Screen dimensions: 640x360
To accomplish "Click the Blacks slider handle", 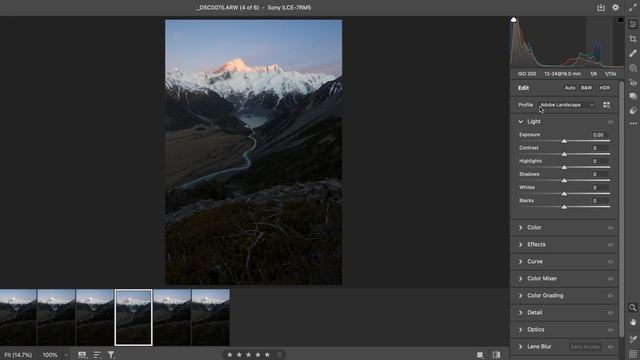I will tap(564, 207).
